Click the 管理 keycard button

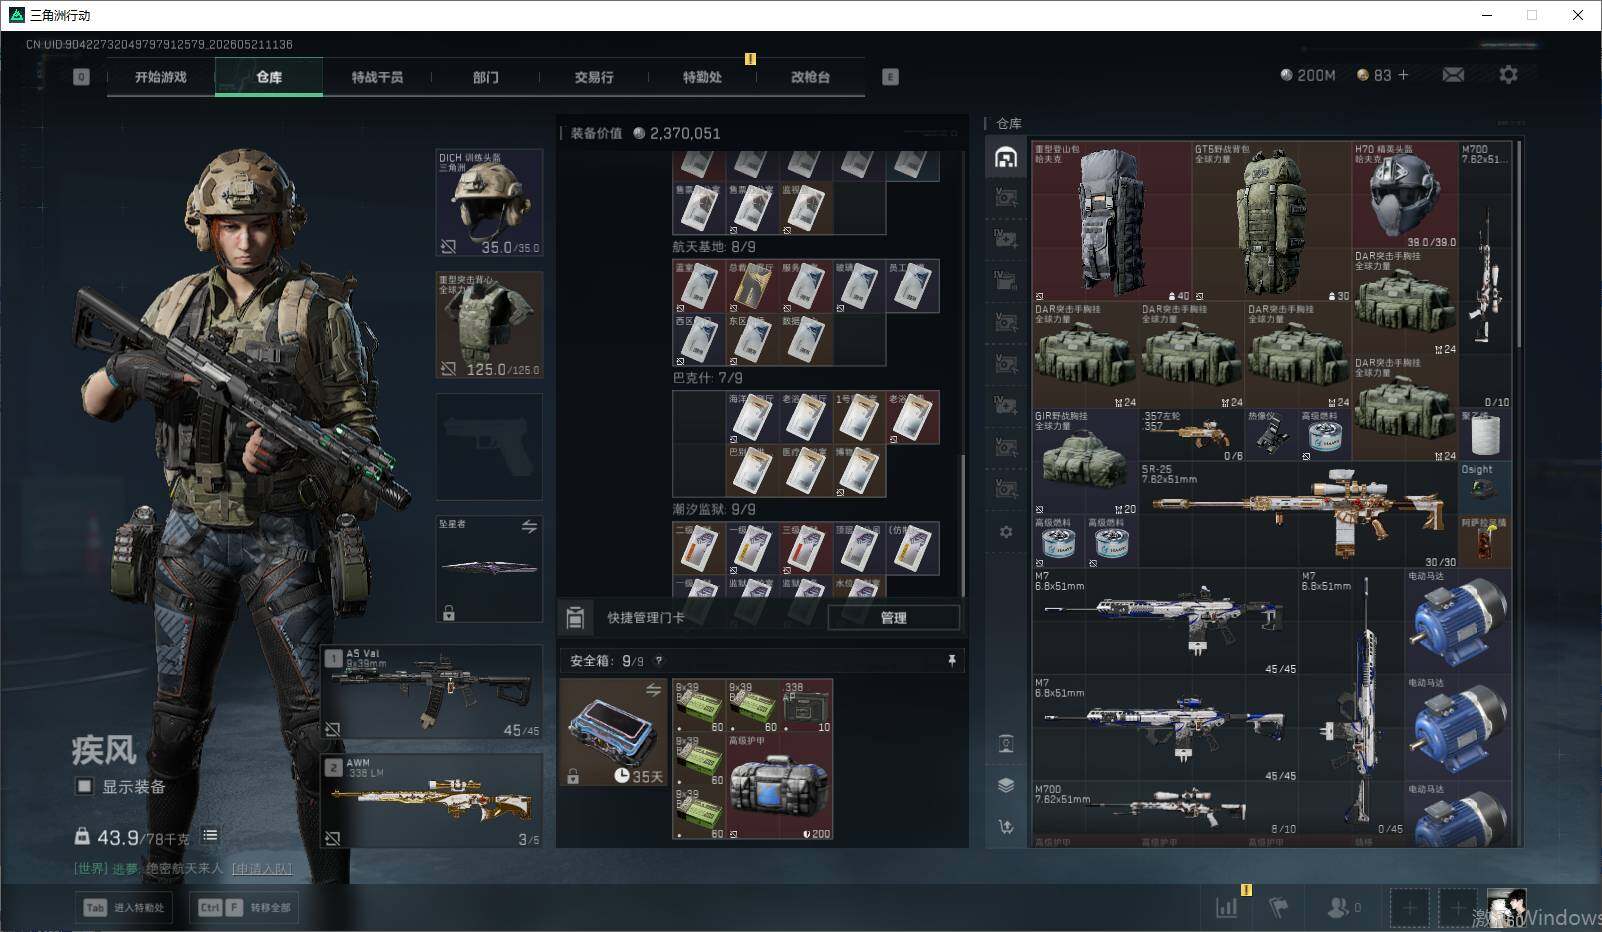pos(894,618)
